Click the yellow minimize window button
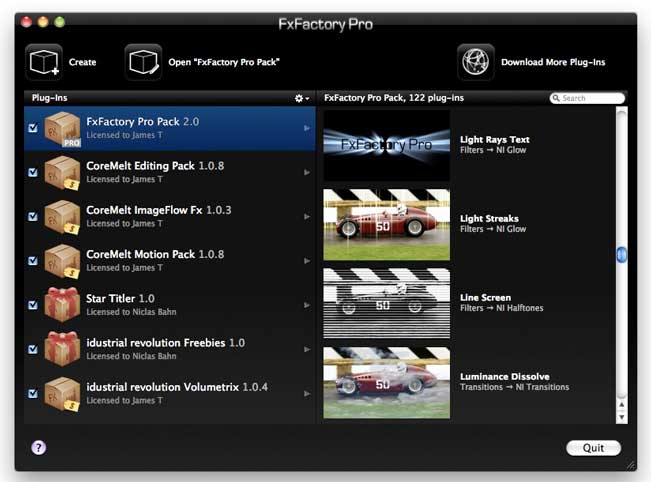 43,22
